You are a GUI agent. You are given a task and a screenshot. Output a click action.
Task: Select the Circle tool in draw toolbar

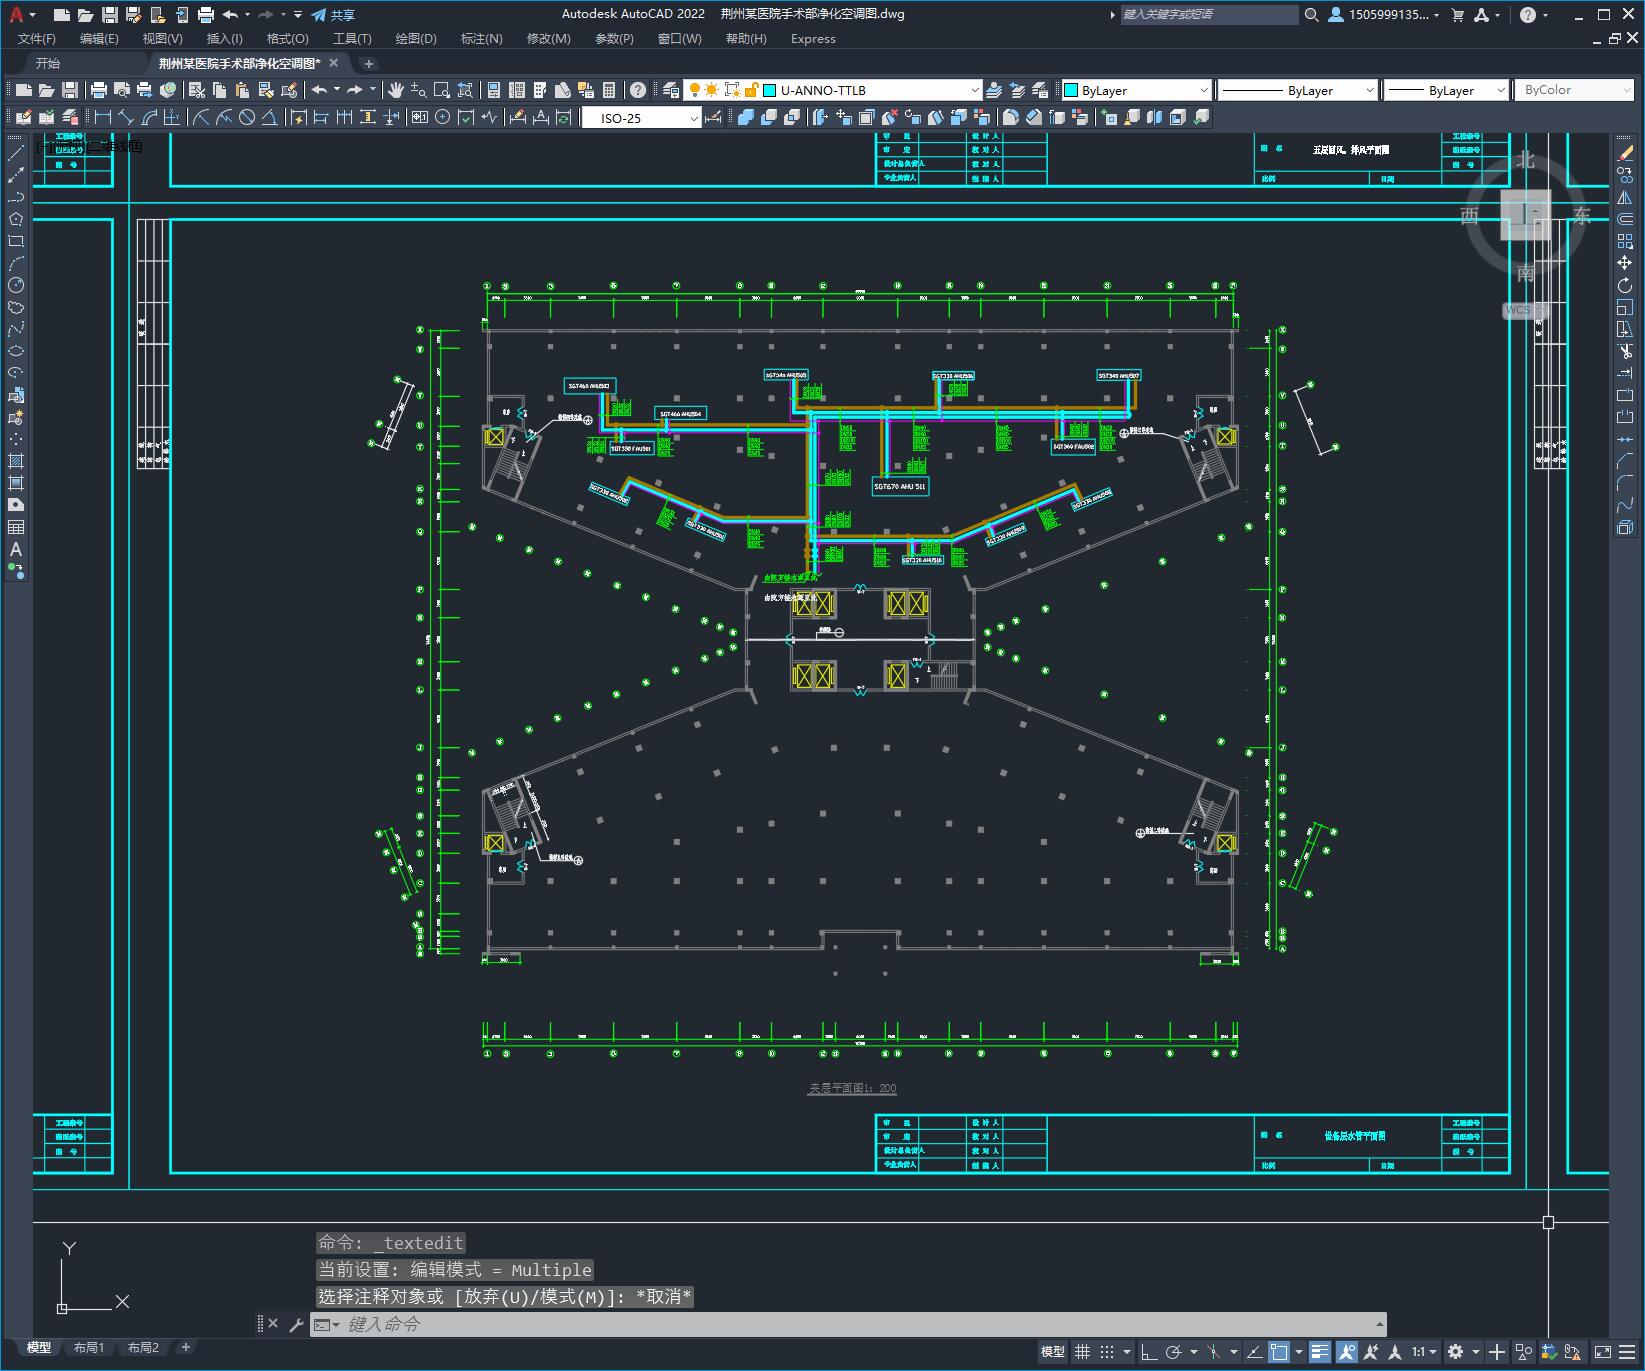tap(16, 285)
